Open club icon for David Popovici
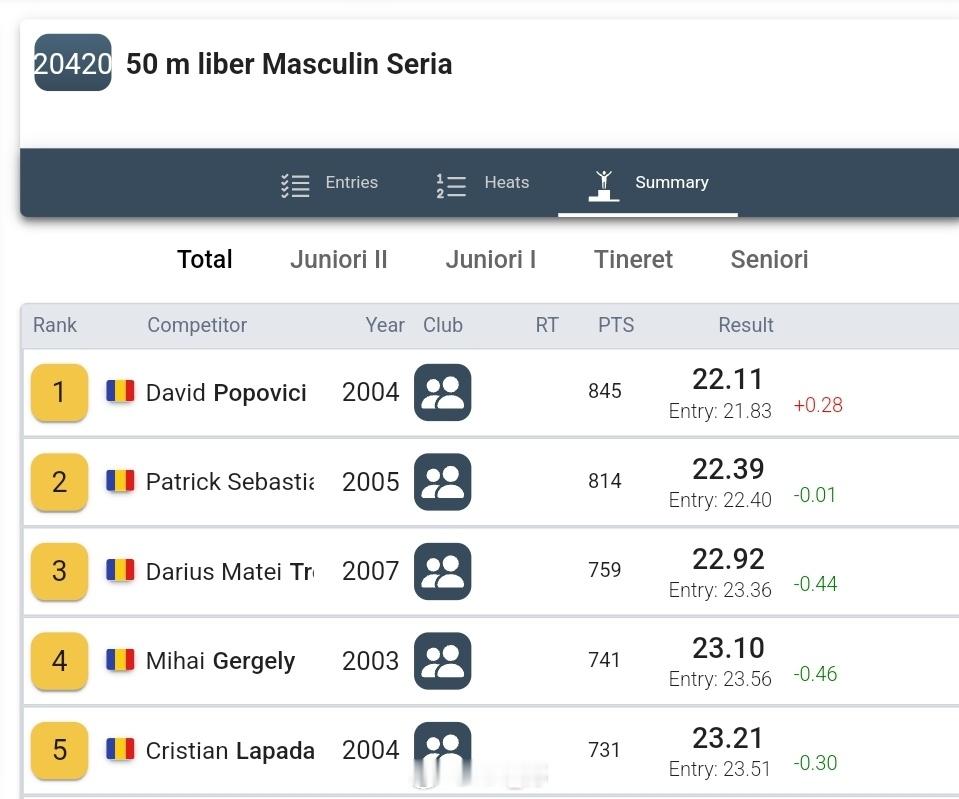The width and height of the screenshot is (959, 799). [442, 392]
